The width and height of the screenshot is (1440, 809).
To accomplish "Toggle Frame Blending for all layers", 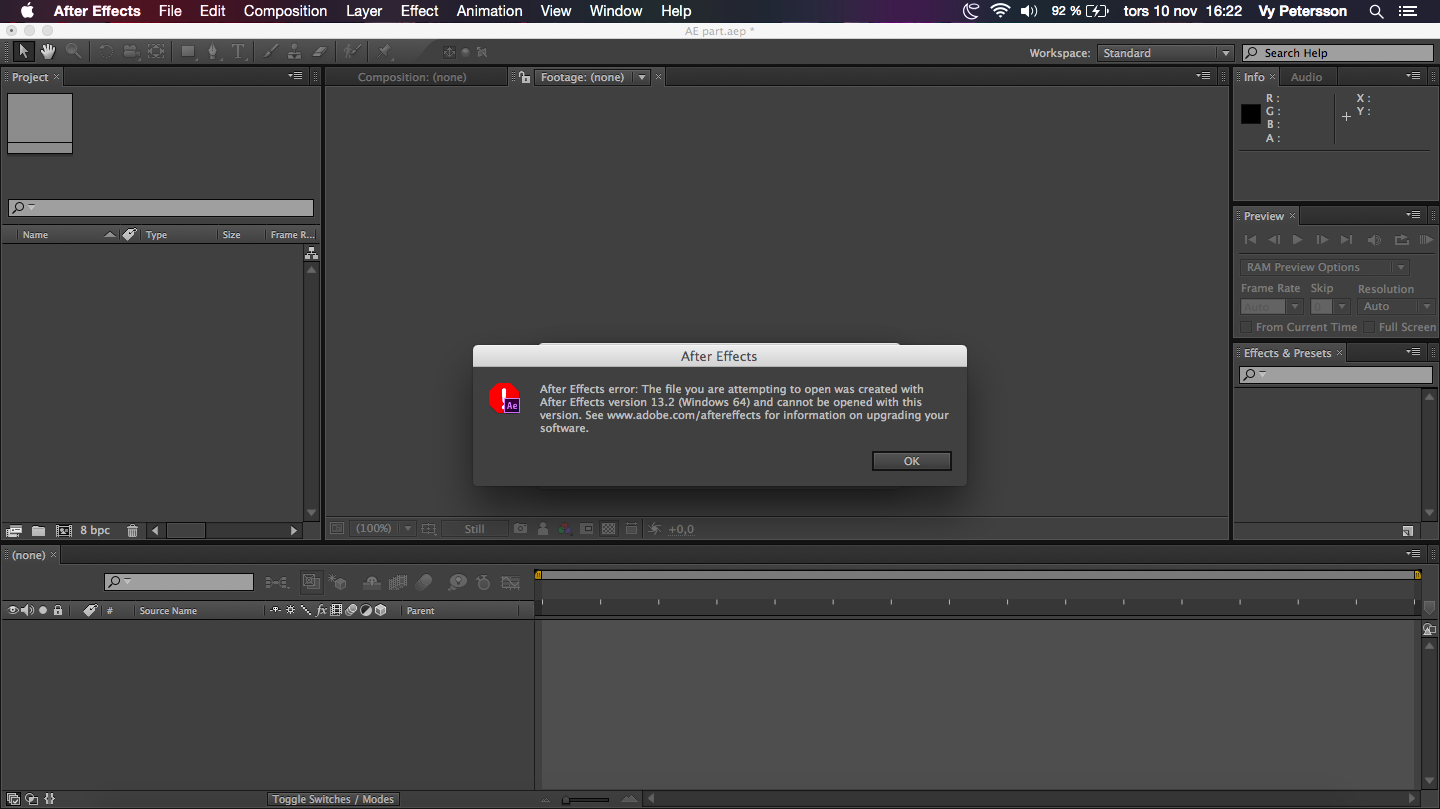I will [397, 582].
